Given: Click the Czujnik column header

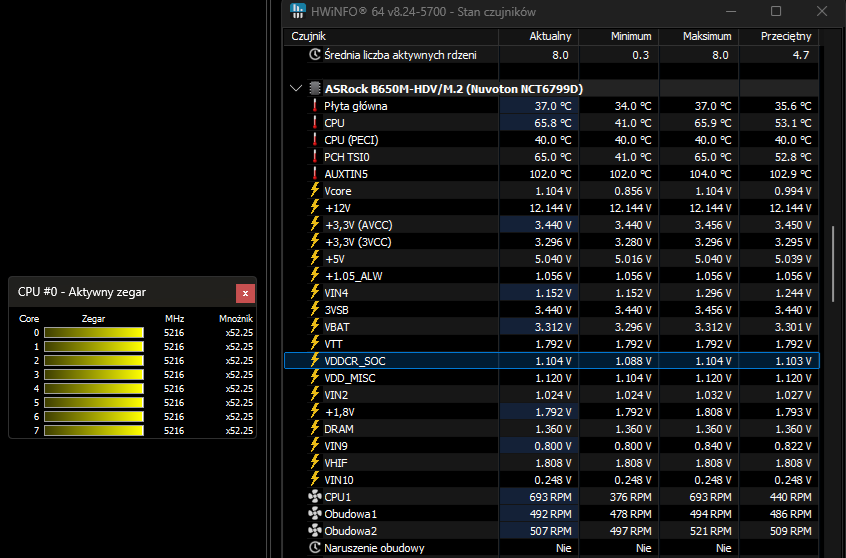Looking at the screenshot, I should (x=308, y=36).
